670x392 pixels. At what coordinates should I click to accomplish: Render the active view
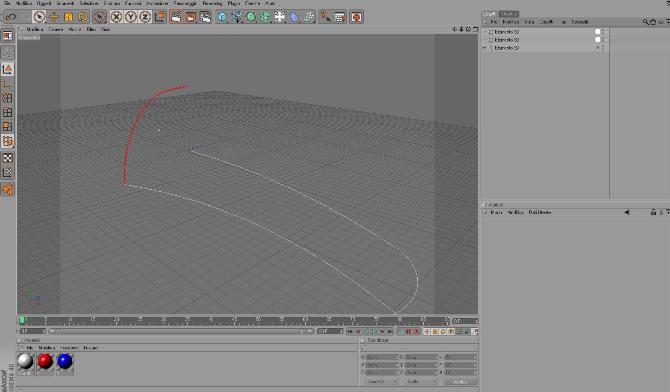point(176,17)
